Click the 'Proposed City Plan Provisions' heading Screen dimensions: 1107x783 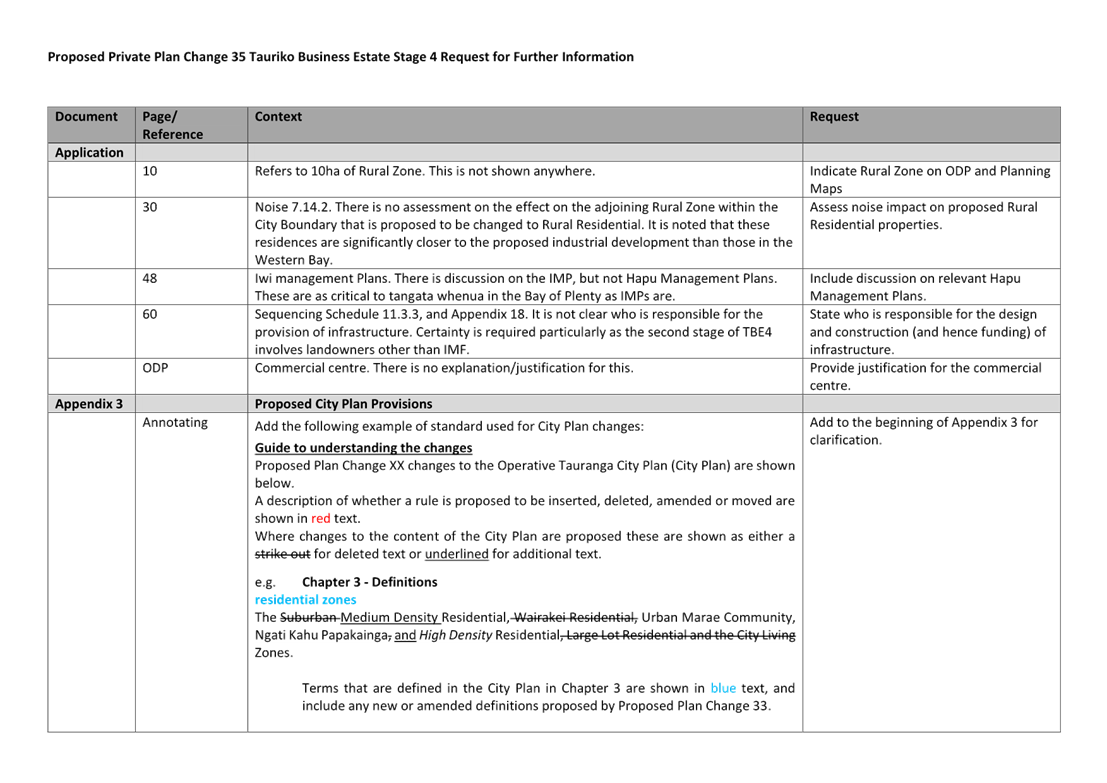click(x=343, y=404)
